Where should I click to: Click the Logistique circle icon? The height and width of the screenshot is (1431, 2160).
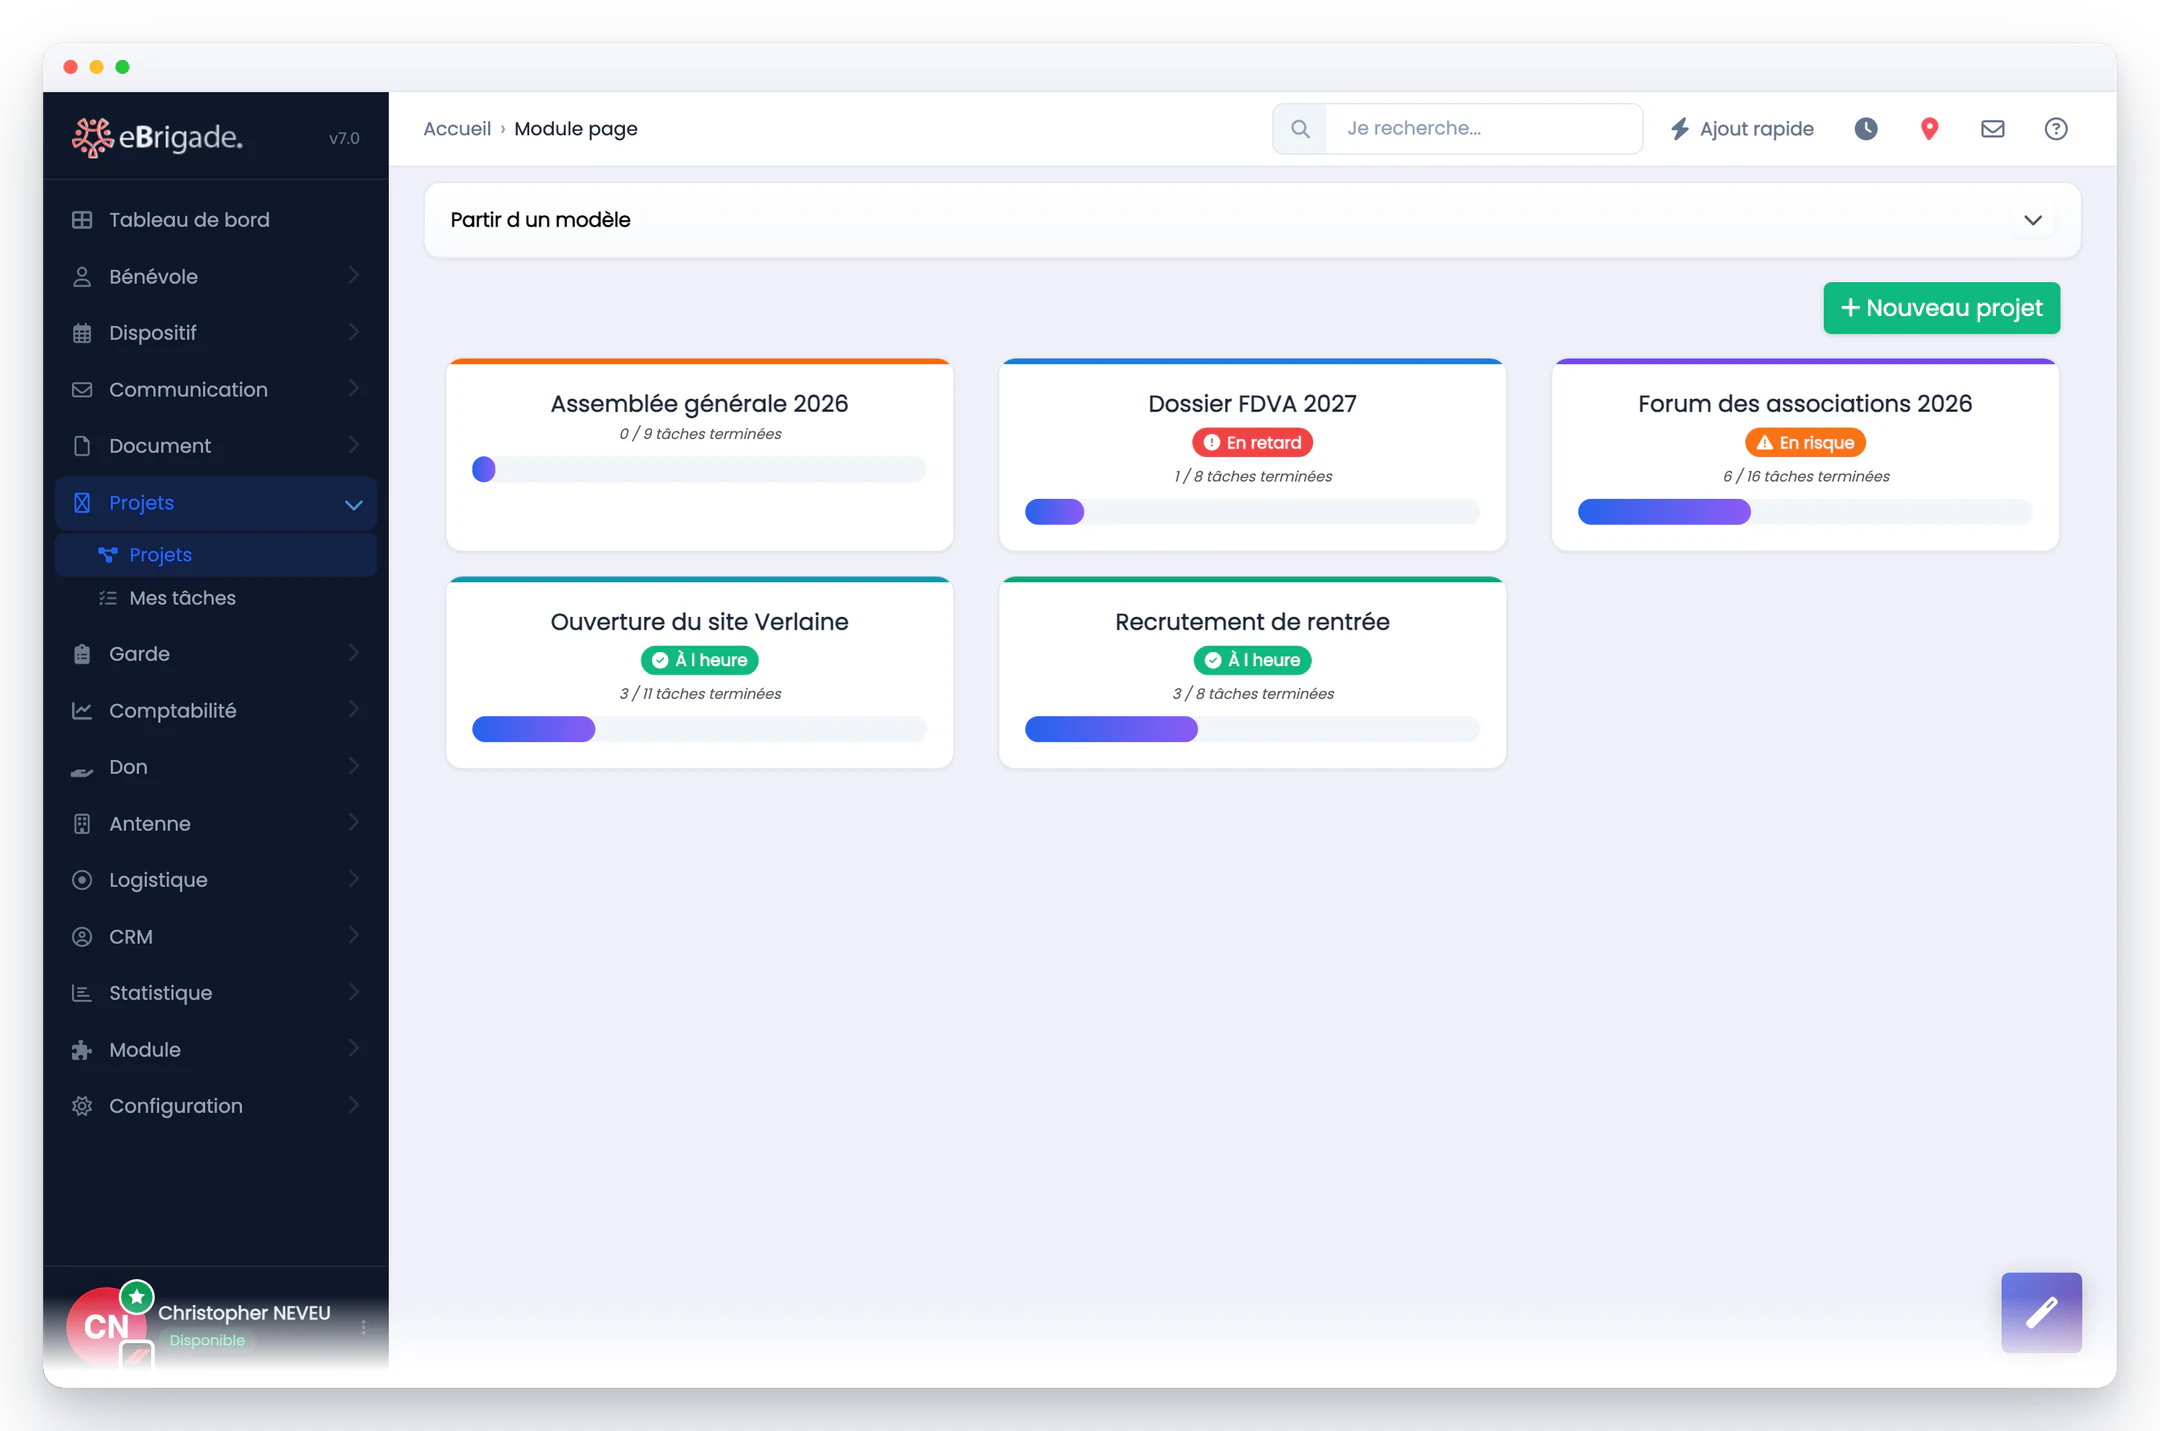tap(82, 880)
